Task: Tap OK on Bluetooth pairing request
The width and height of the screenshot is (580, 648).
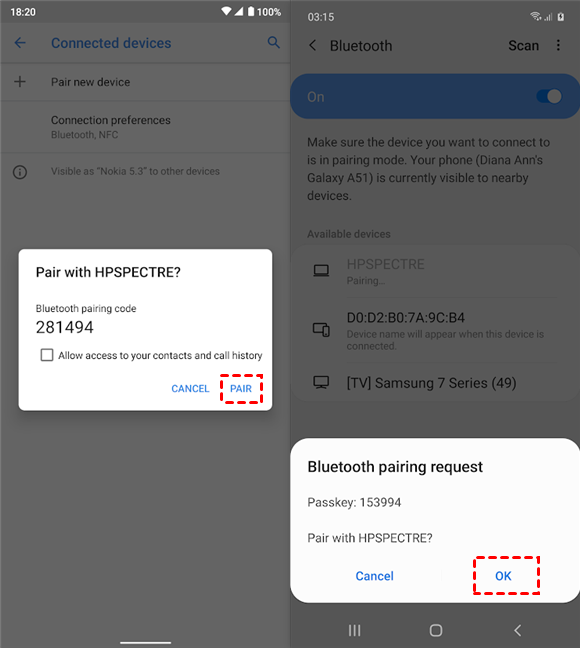Action: [x=504, y=576]
